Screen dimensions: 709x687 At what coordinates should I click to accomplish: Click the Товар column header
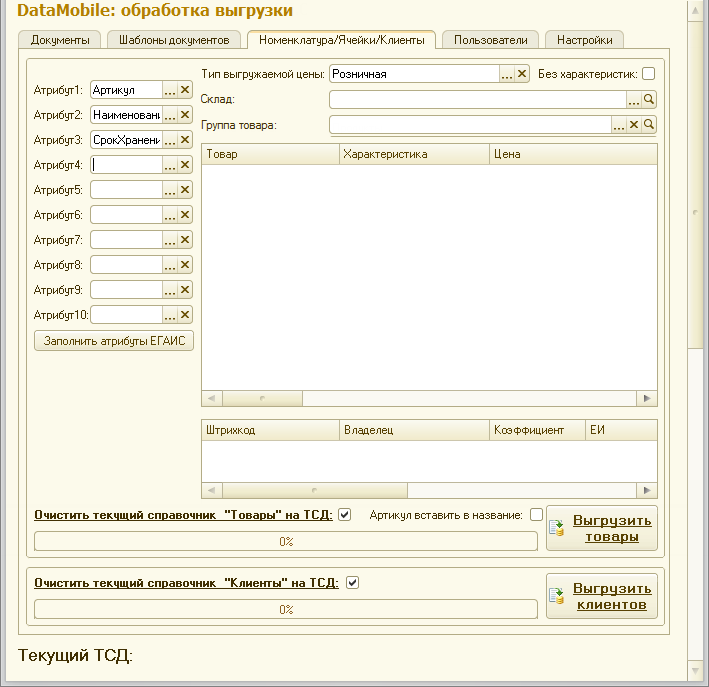[x=270, y=154]
